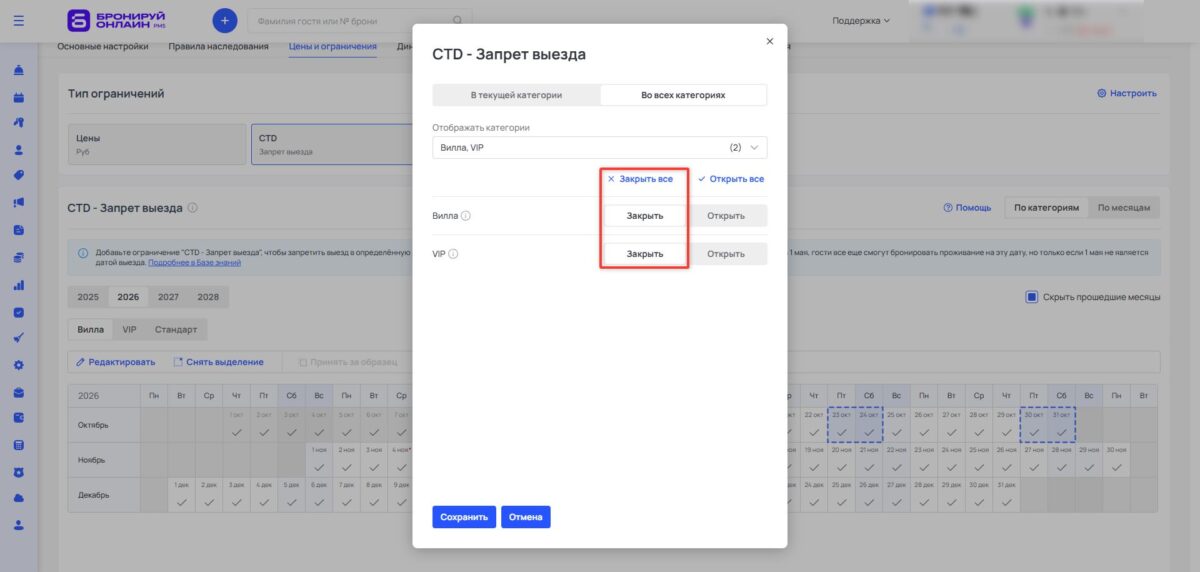Viewport: 1200px width, 572px height.
Task: Click the 1 ноя calendar cell
Action: pos(319,460)
